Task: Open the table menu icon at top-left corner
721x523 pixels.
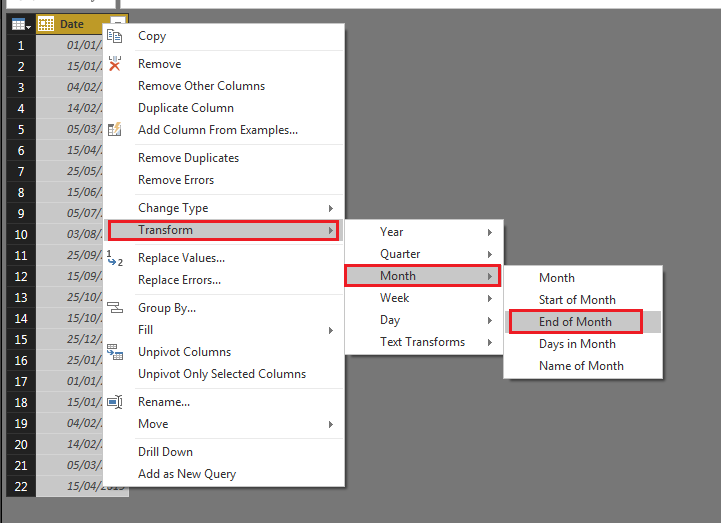Action: point(21,24)
